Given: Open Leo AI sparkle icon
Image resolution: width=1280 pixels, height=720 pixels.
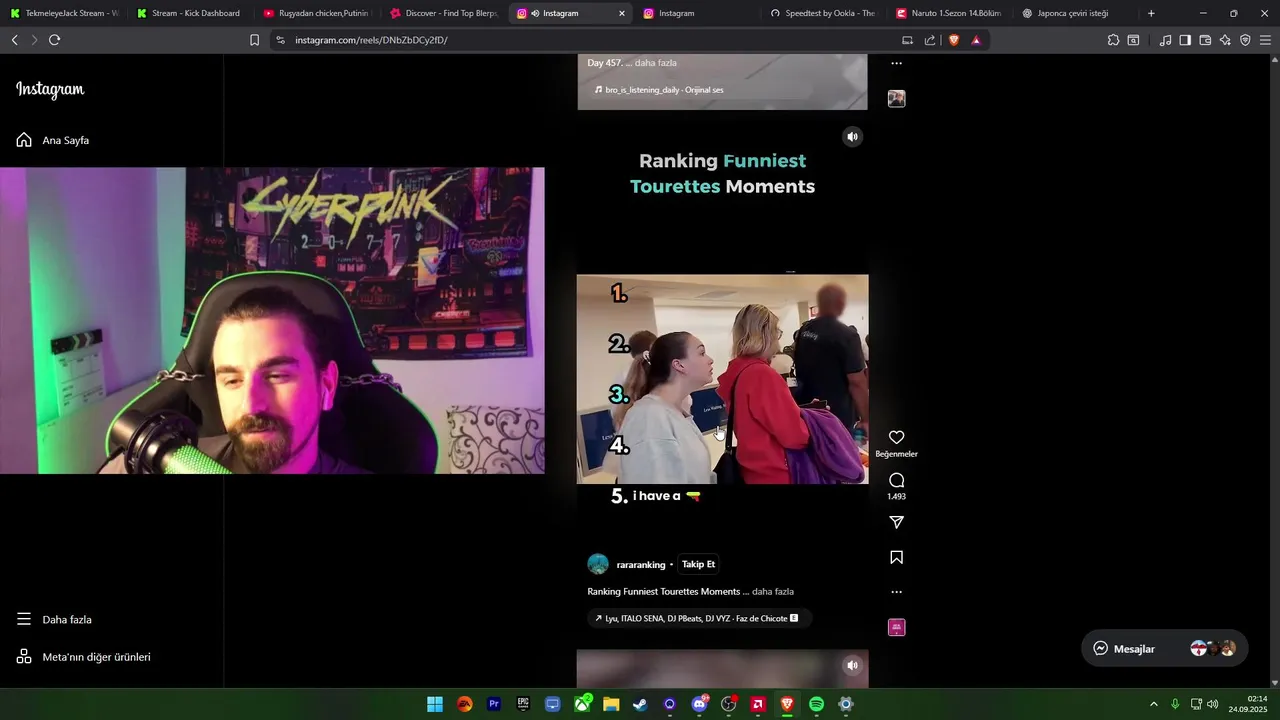Looking at the screenshot, I should click(1225, 40).
